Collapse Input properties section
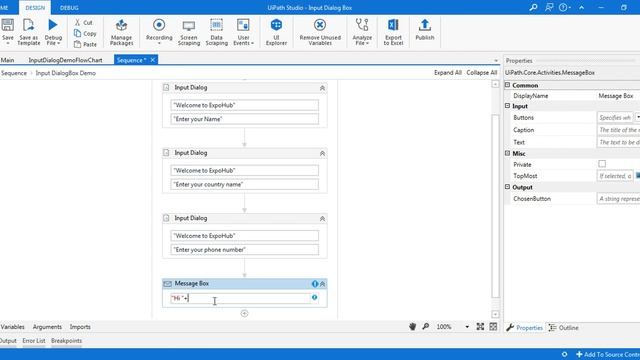The height and width of the screenshot is (360, 640). [x=507, y=106]
